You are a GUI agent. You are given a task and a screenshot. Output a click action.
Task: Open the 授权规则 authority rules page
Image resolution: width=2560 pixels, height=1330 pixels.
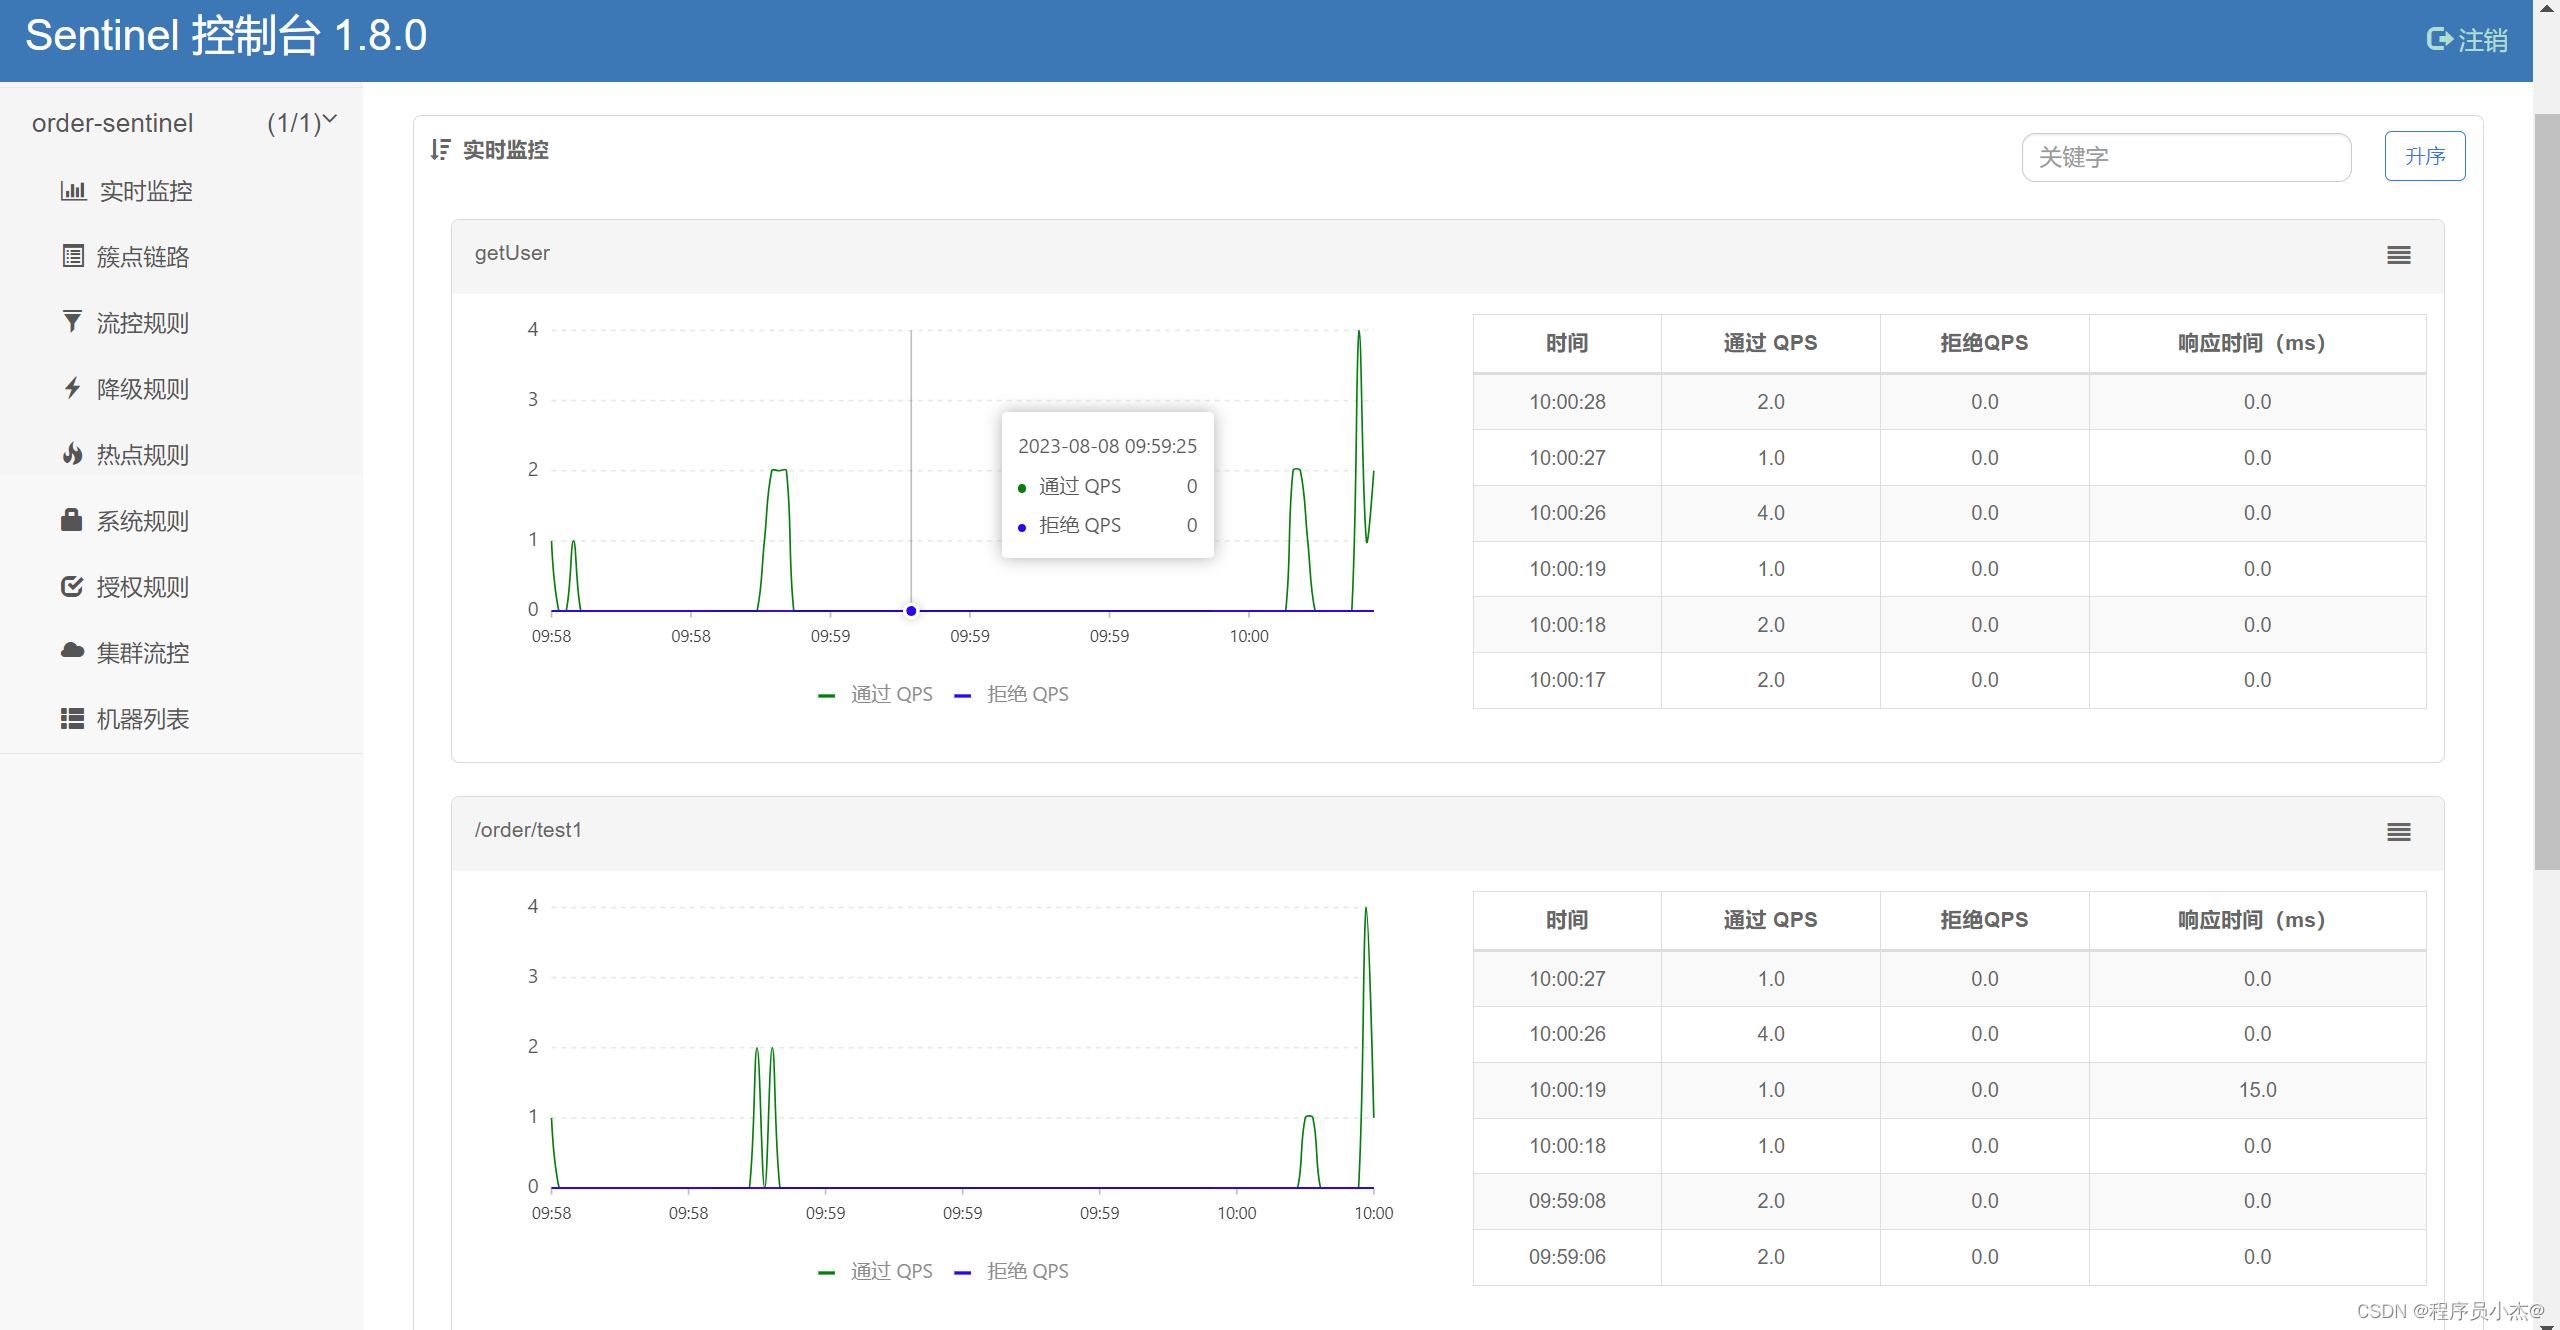(143, 587)
